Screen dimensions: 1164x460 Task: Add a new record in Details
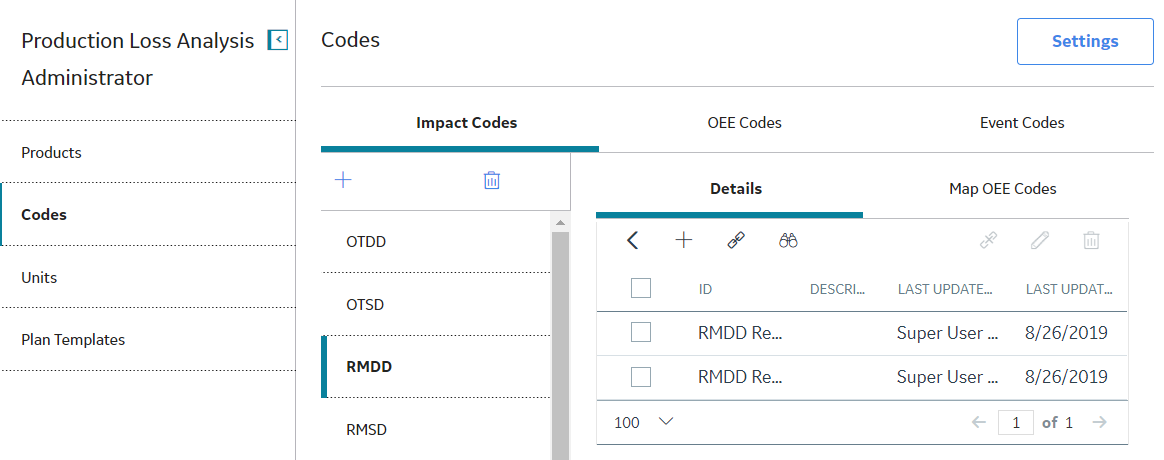pos(683,240)
